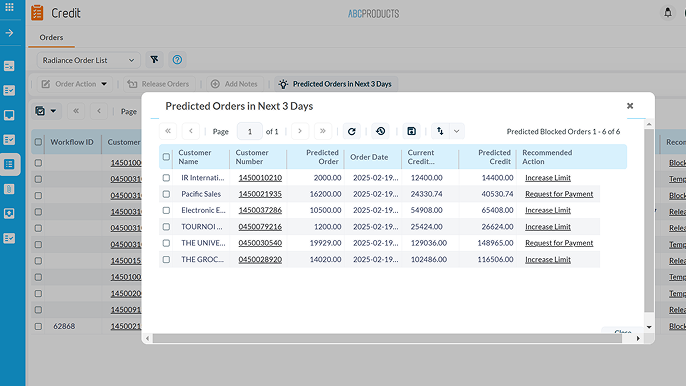Expand sidebar with the arrow icon
The height and width of the screenshot is (387, 686).
pyautogui.click(x=9, y=33)
